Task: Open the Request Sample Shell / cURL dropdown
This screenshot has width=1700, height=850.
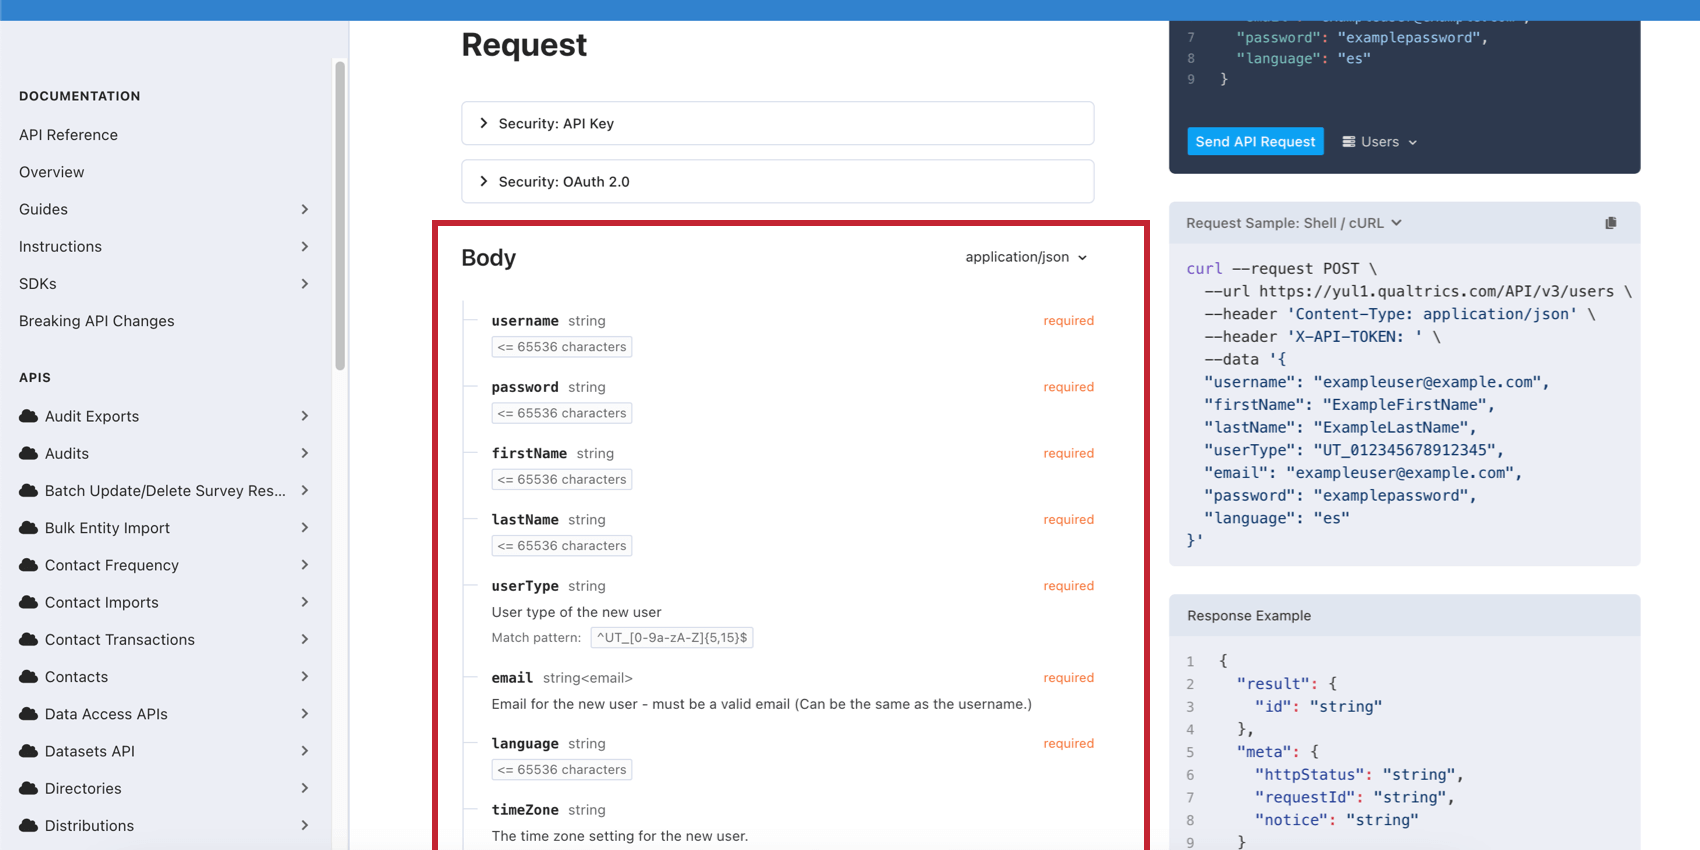Action: coord(1294,223)
